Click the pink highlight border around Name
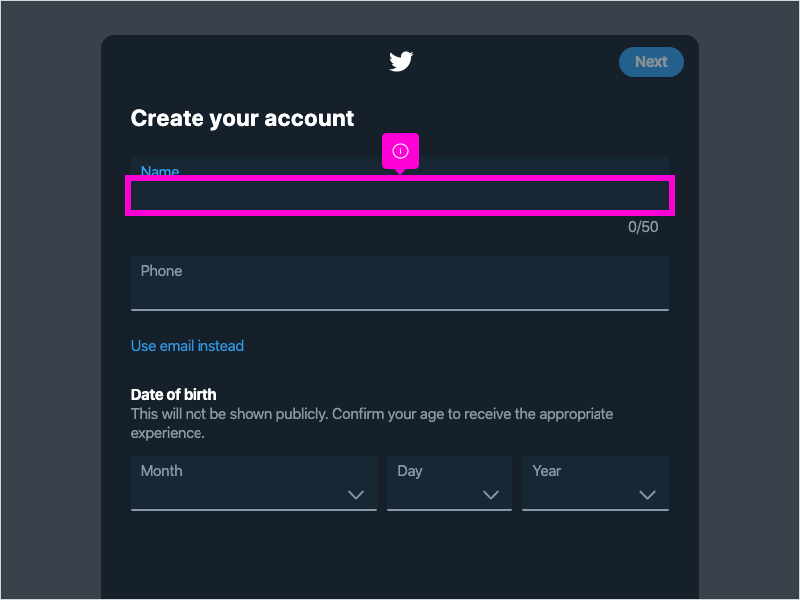The width and height of the screenshot is (800, 600). 400,178
